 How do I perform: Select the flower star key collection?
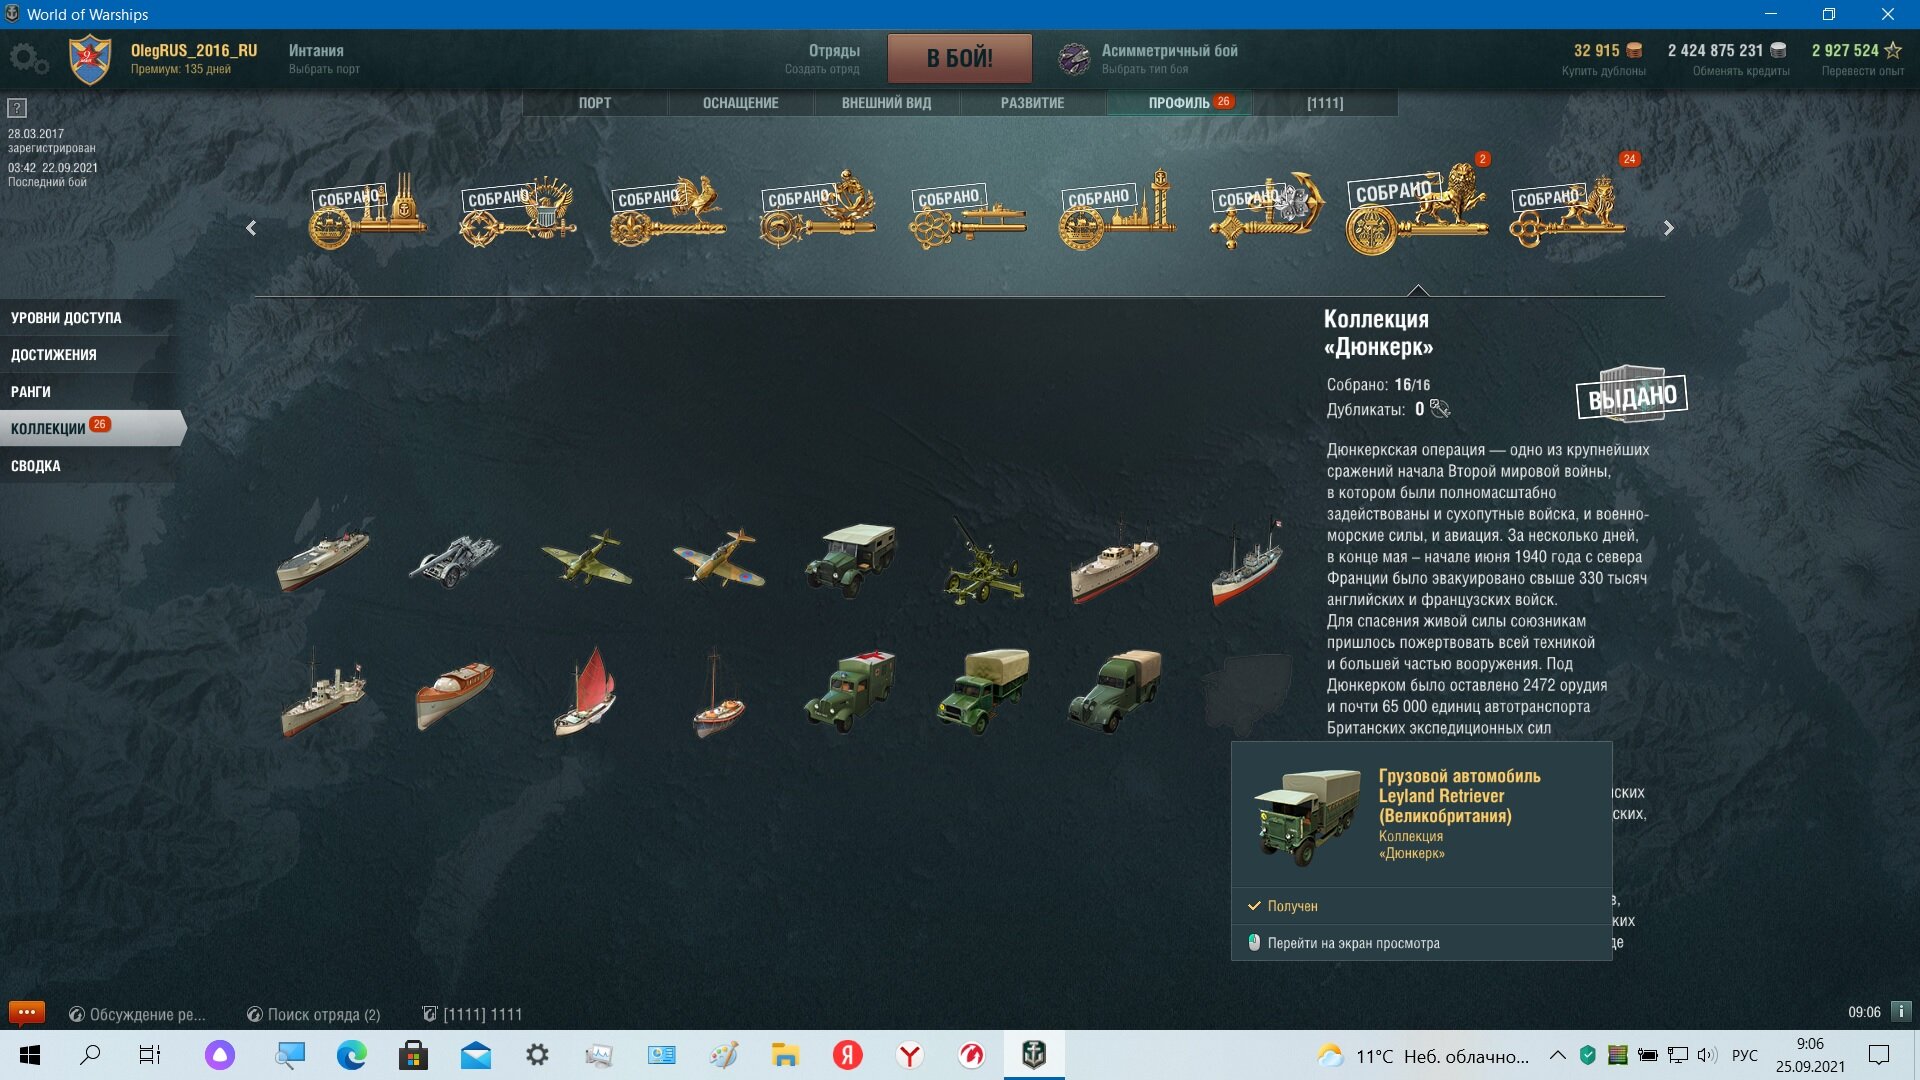pos(1267,211)
